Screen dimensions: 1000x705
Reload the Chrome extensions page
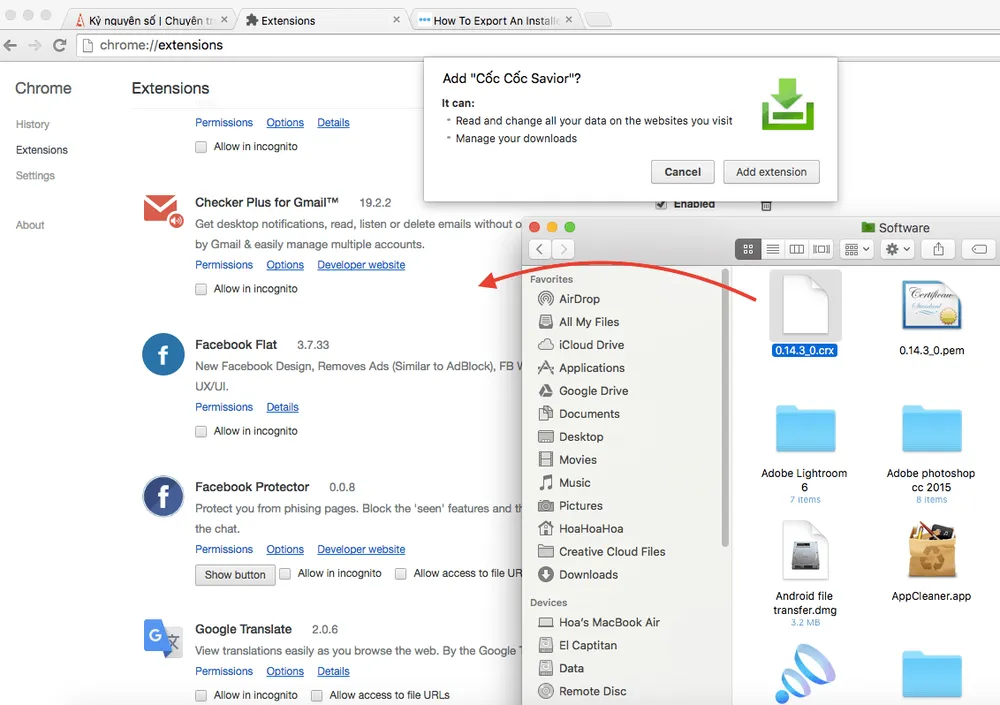(x=60, y=45)
